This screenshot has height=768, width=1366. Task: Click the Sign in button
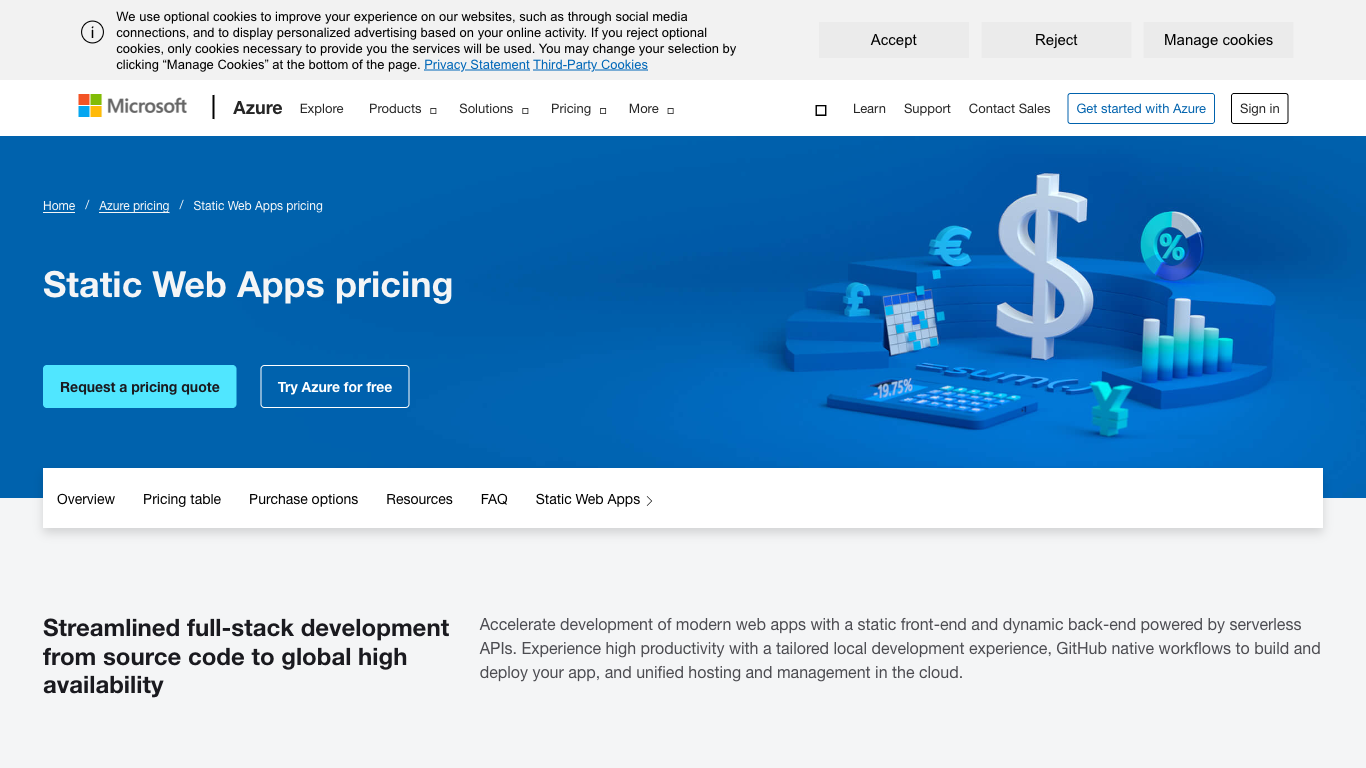[1259, 108]
